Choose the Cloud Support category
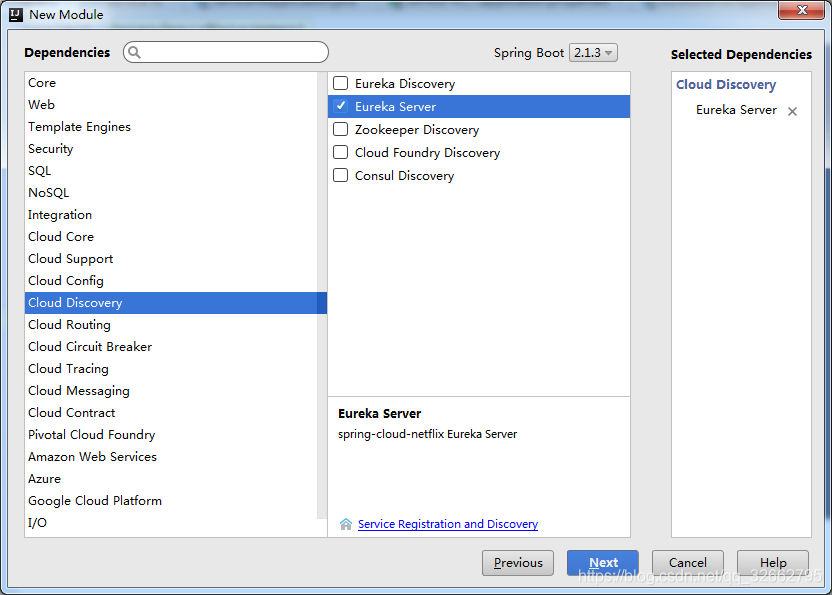This screenshot has height=595, width=832. click(171, 259)
